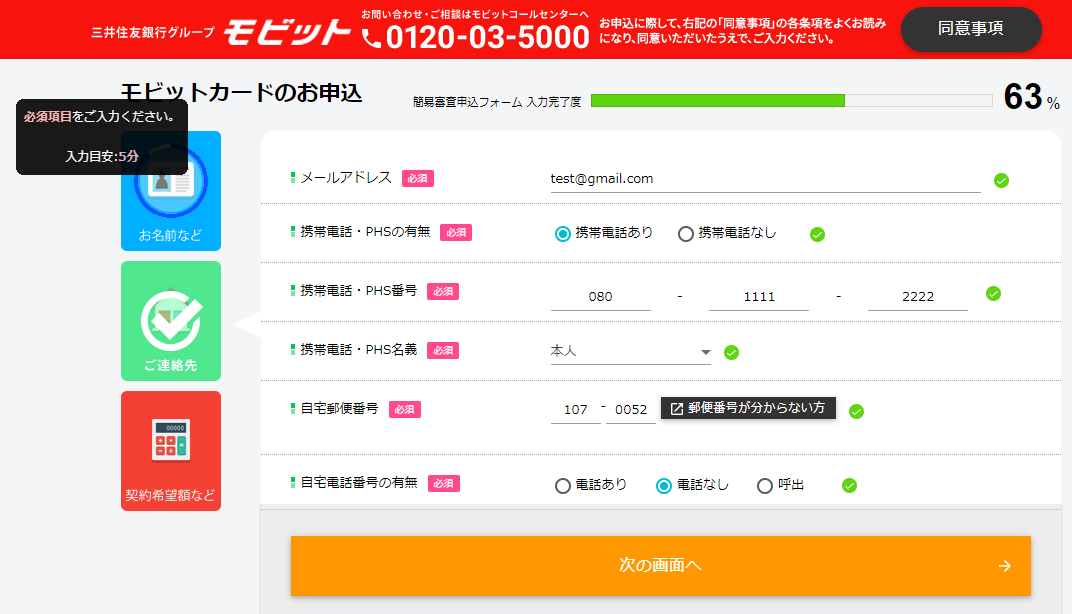Click the 自宅電話番号の有無 label
Image resolution: width=1072 pixels, height=614 pixels.
click(359, 483)
